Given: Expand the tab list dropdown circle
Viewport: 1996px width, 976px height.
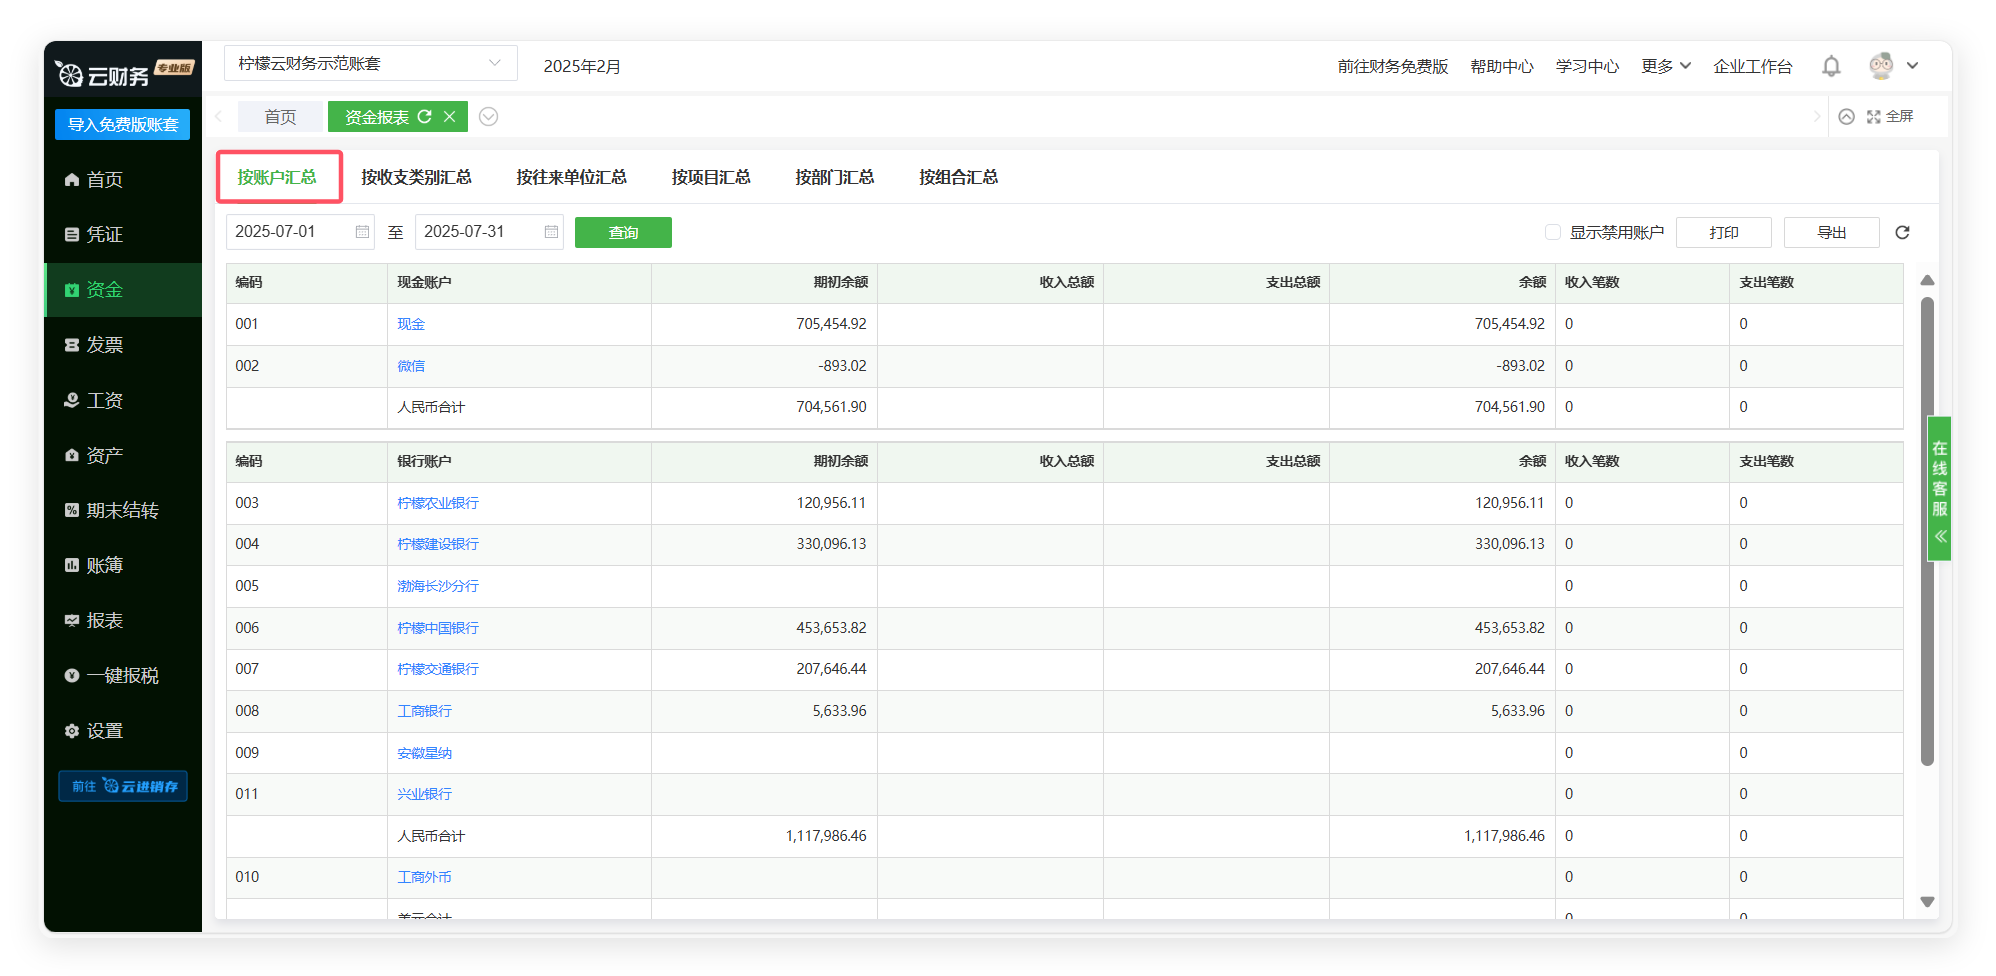Looking at the screenshot, I should click(488, 117).
